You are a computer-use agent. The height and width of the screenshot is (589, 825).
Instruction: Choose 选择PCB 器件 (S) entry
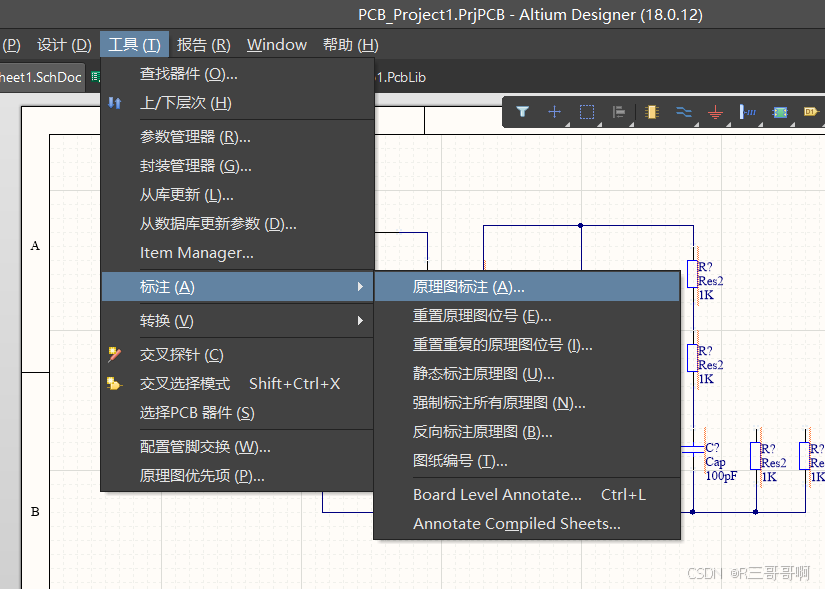237,413
